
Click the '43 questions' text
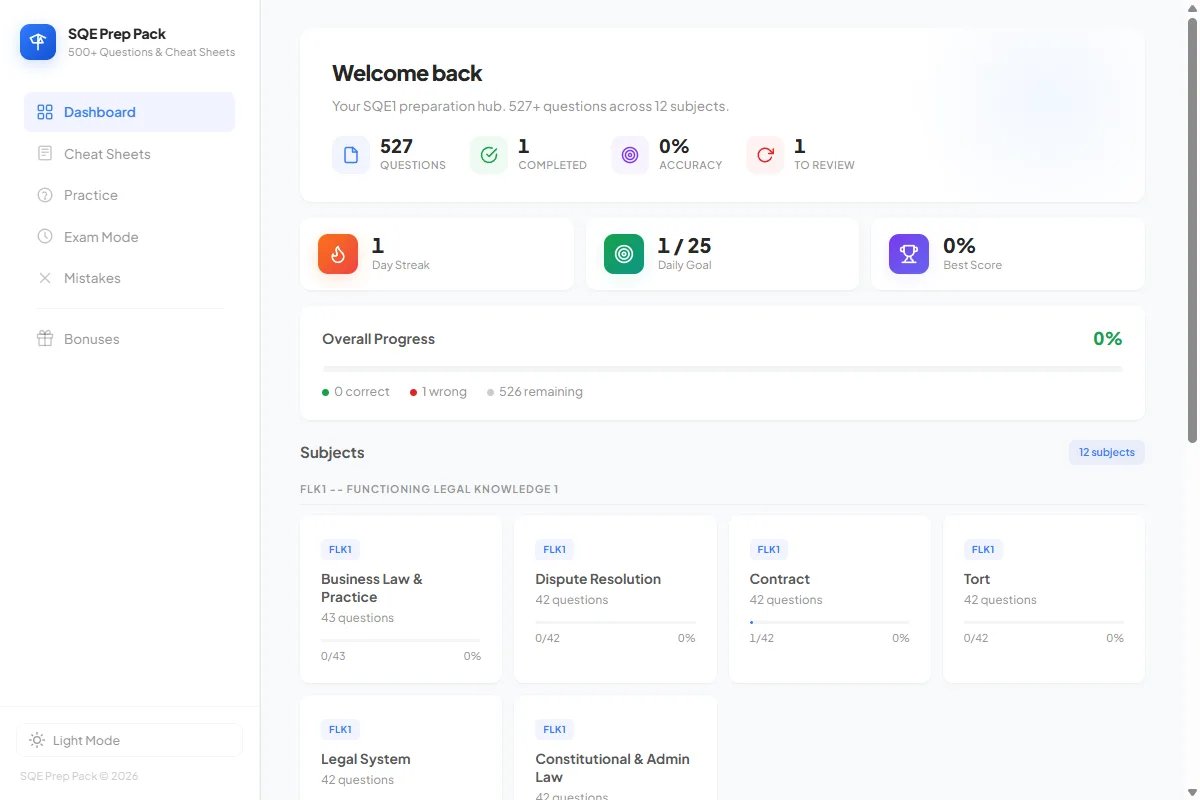357,618
